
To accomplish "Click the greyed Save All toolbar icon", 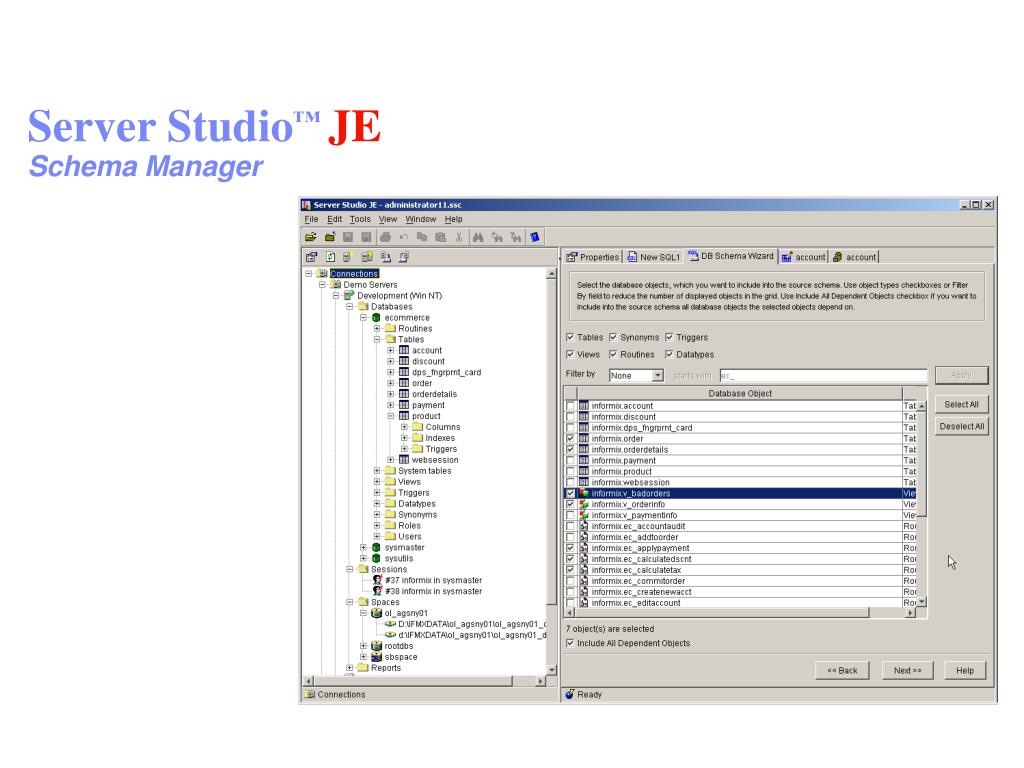I will [366, 237].
